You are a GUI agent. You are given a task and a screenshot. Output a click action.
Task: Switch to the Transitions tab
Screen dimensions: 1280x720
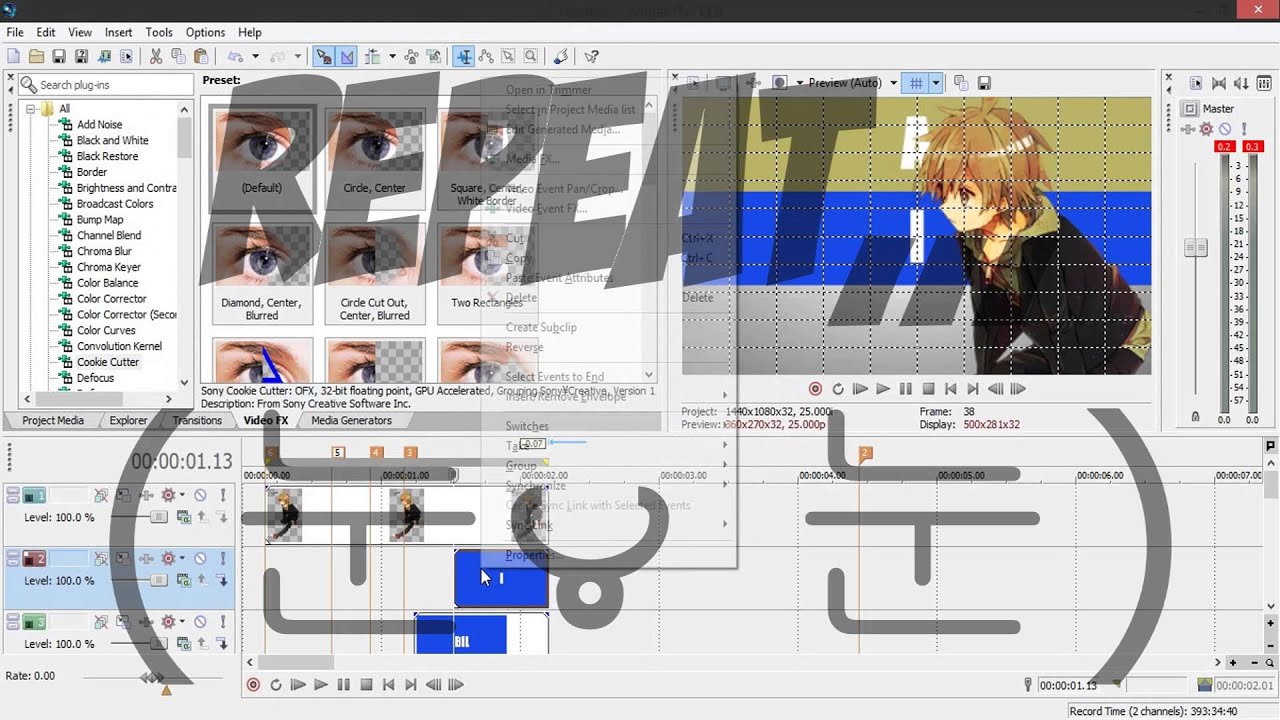pyautogui.click(x=197, y=421)
